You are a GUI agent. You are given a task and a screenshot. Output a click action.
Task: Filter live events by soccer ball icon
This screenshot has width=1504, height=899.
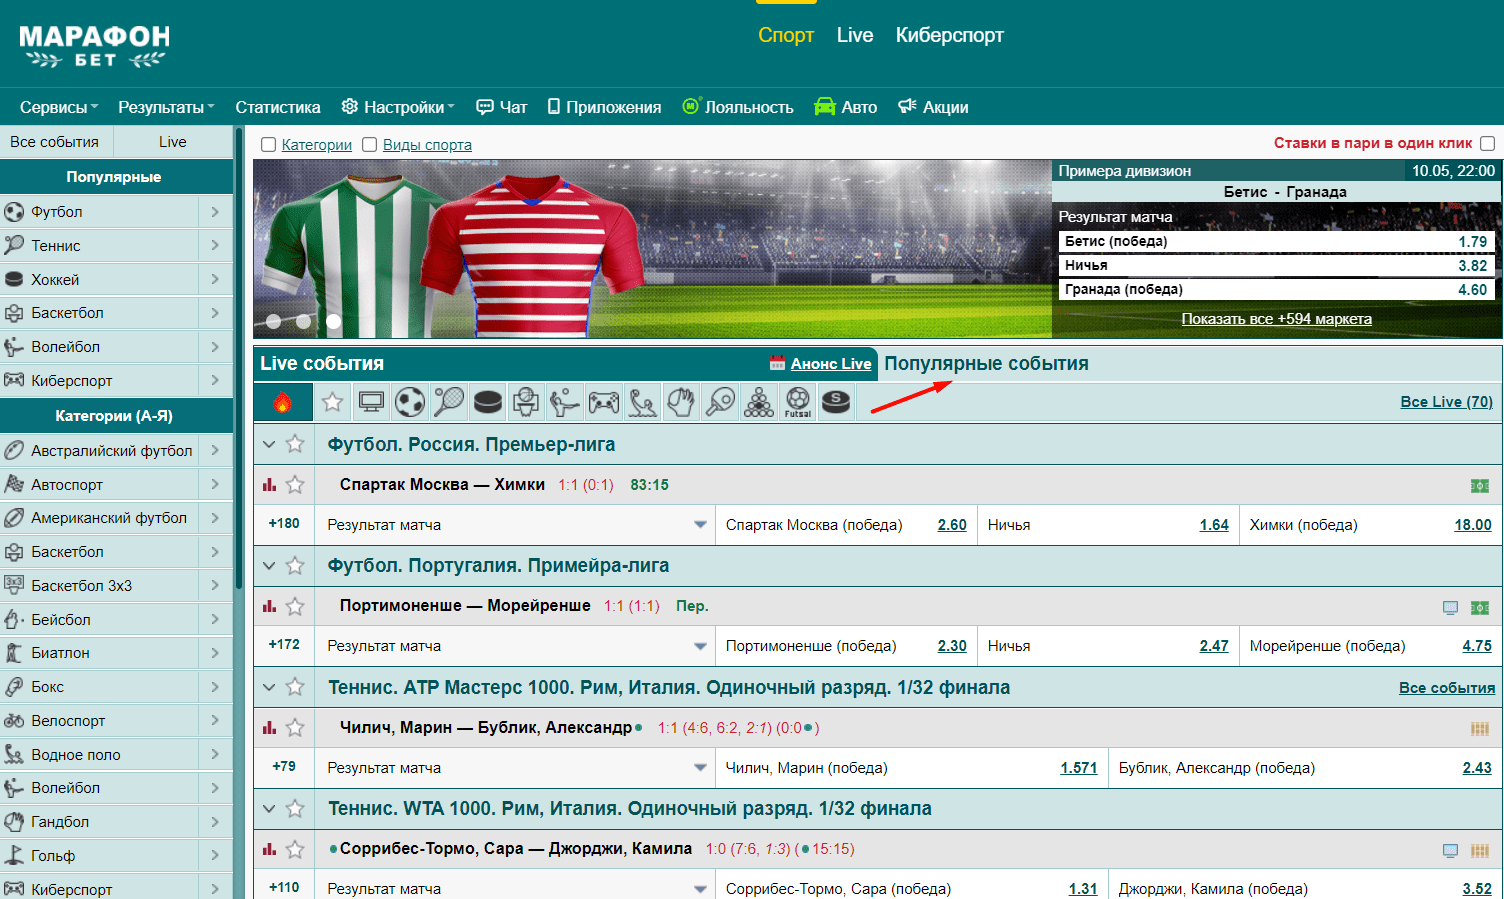(x=410, y=402)
